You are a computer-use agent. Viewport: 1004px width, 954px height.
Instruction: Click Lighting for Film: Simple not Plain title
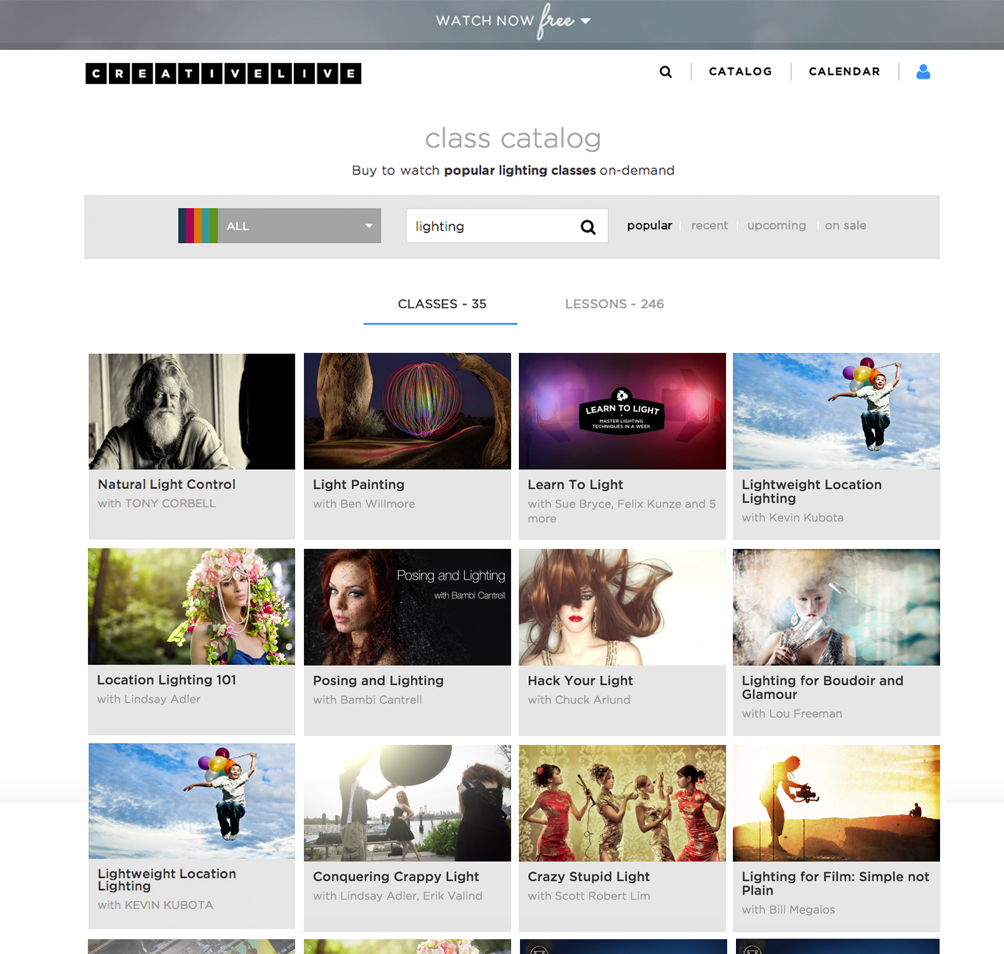click(x=835, y=883)
